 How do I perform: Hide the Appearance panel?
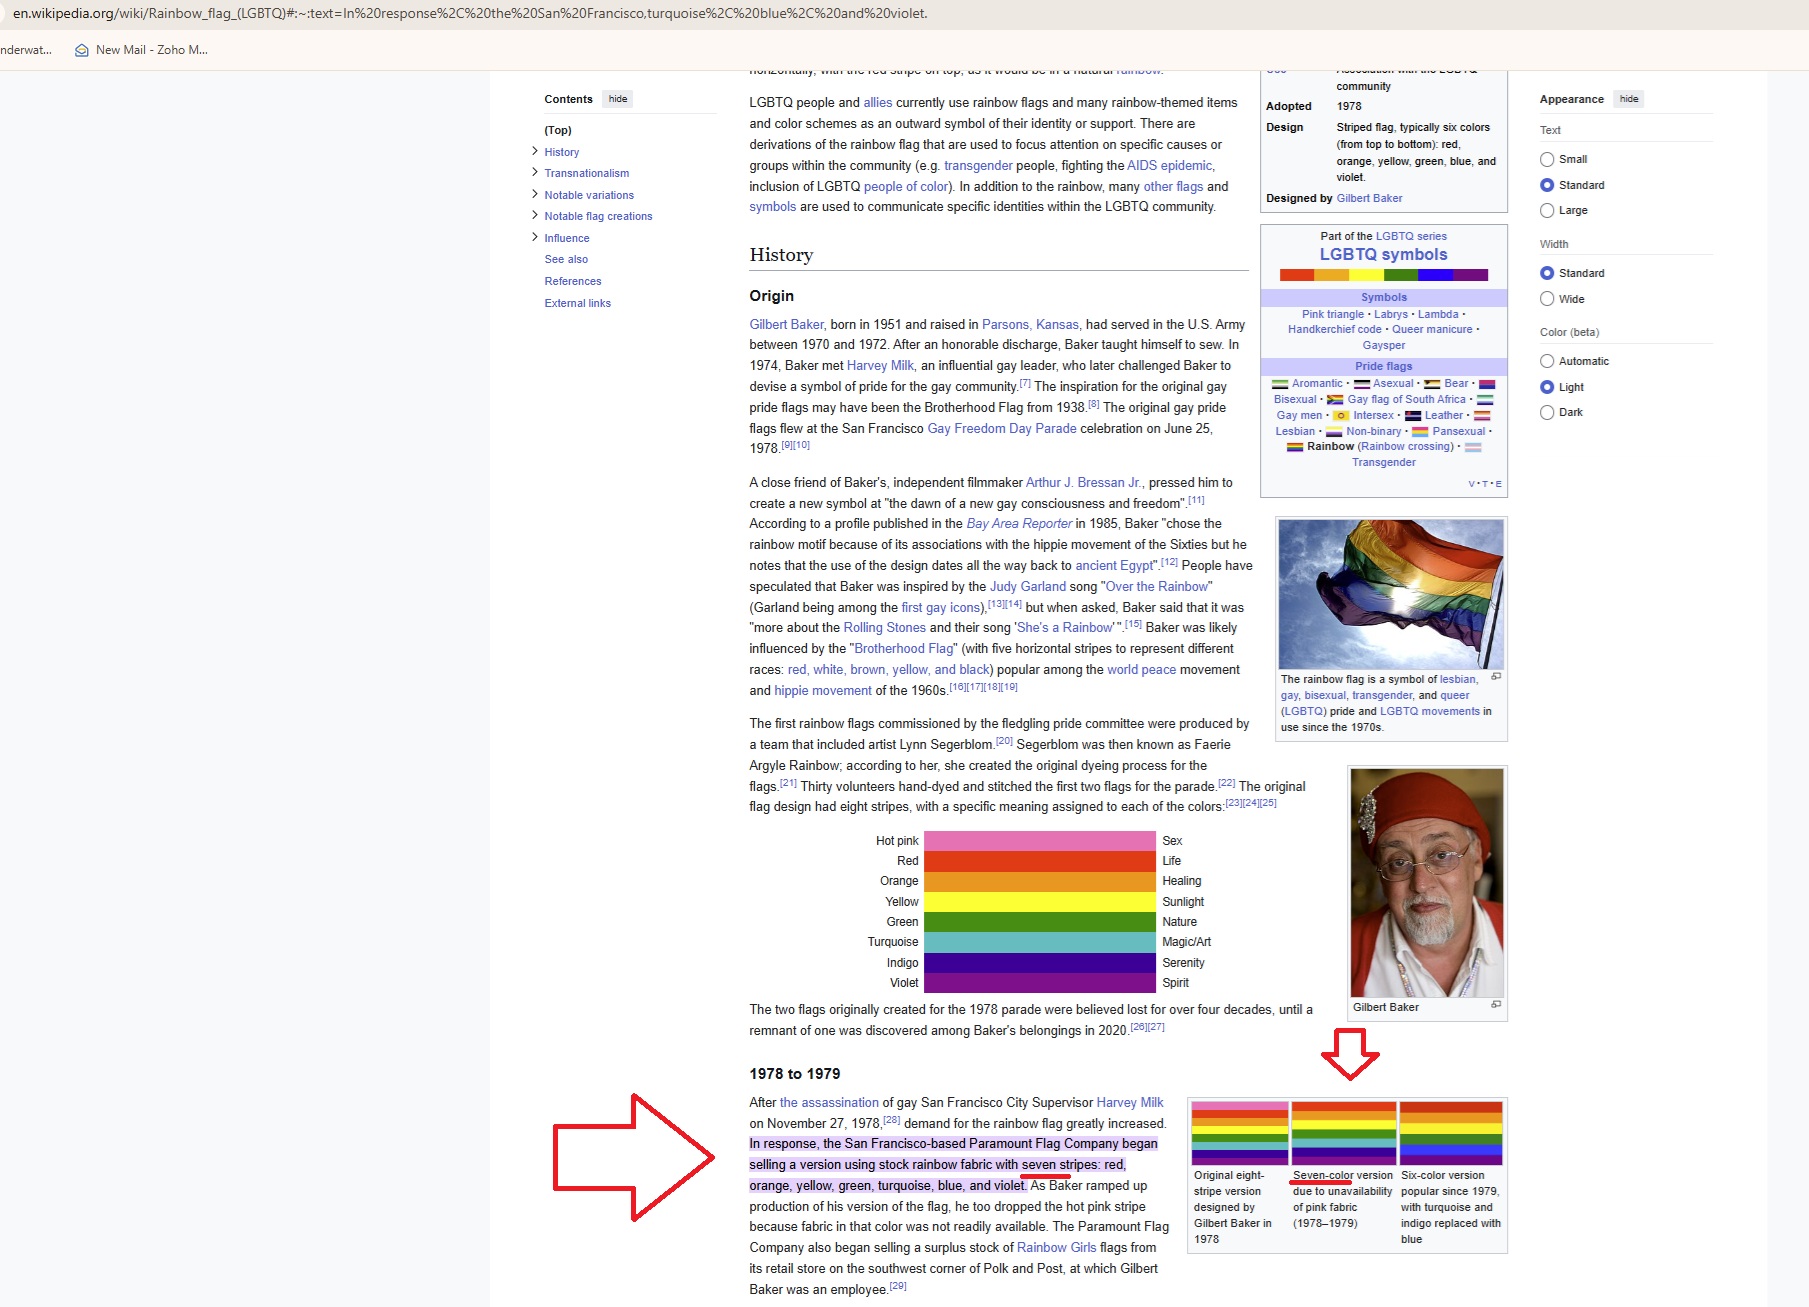[x=1629, y=99]
